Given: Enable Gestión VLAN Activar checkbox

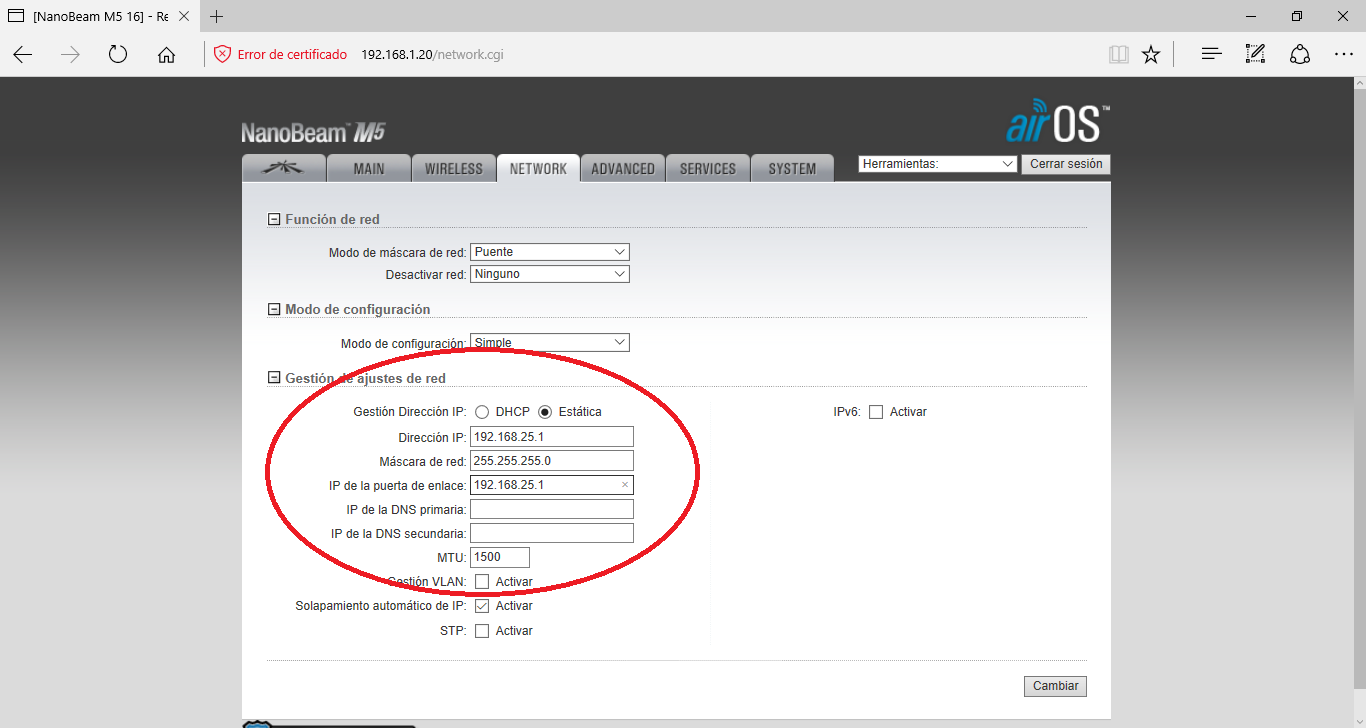Looking at the screenshot, I should (482, 582).
